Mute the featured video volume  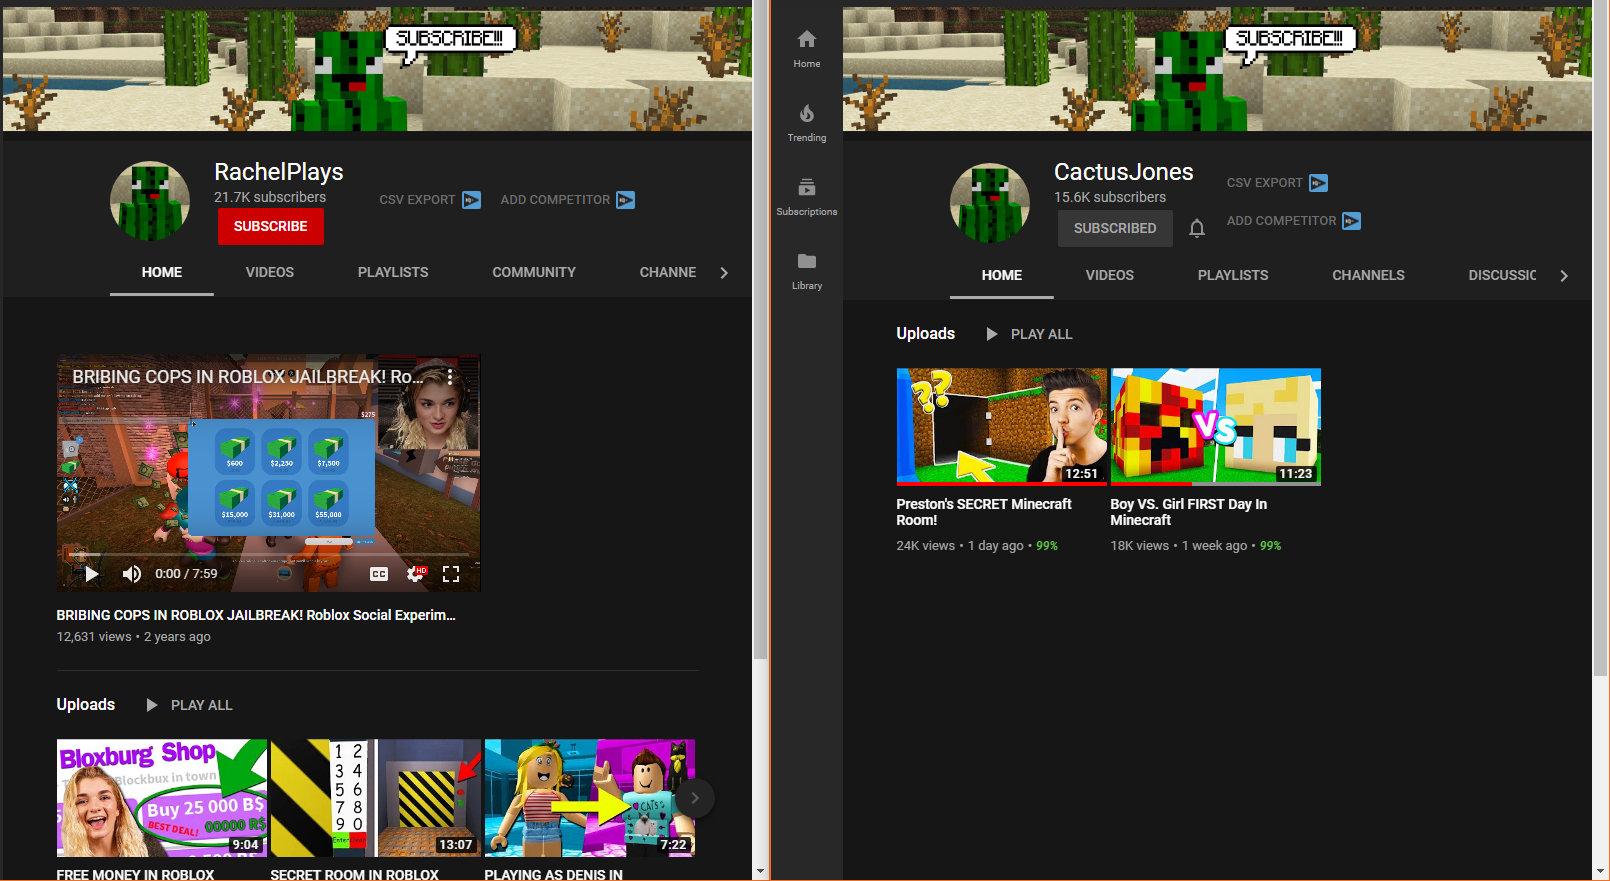tap(131, 574)
